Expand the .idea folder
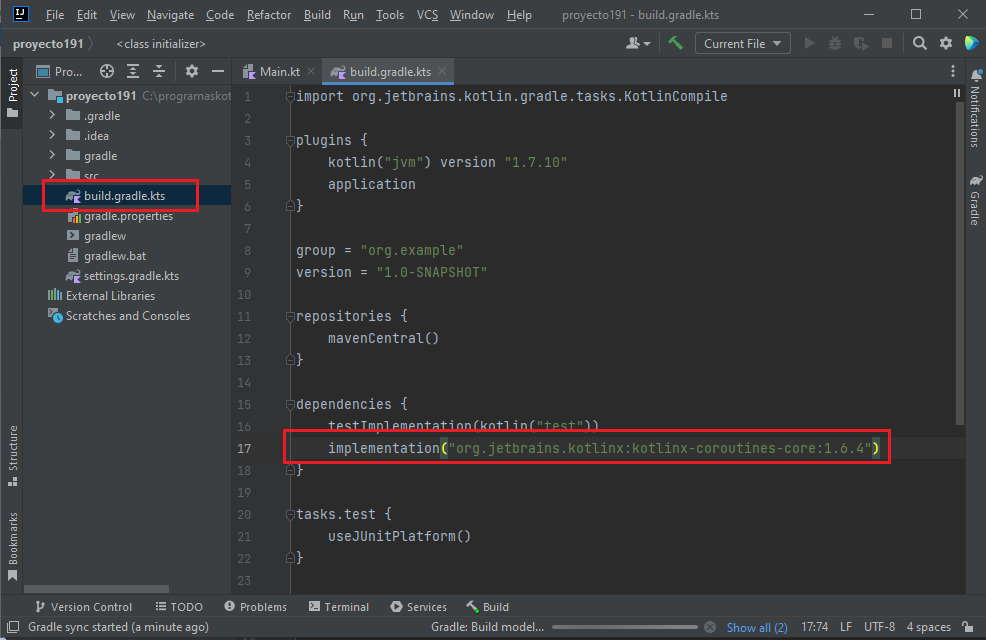This screenshot has width=986, height=640. coord(52,135)
